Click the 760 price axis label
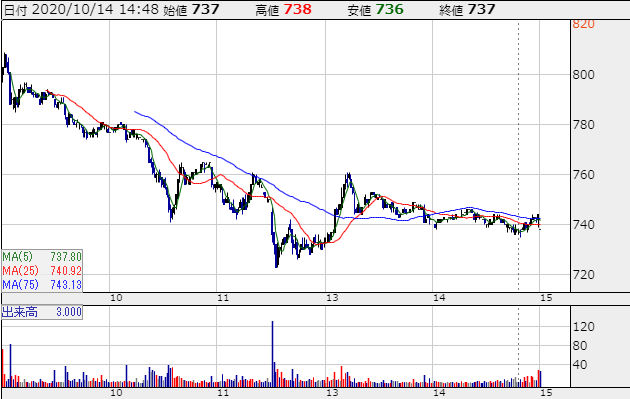This screenshot has width=630, height=399. coord(583,175)
